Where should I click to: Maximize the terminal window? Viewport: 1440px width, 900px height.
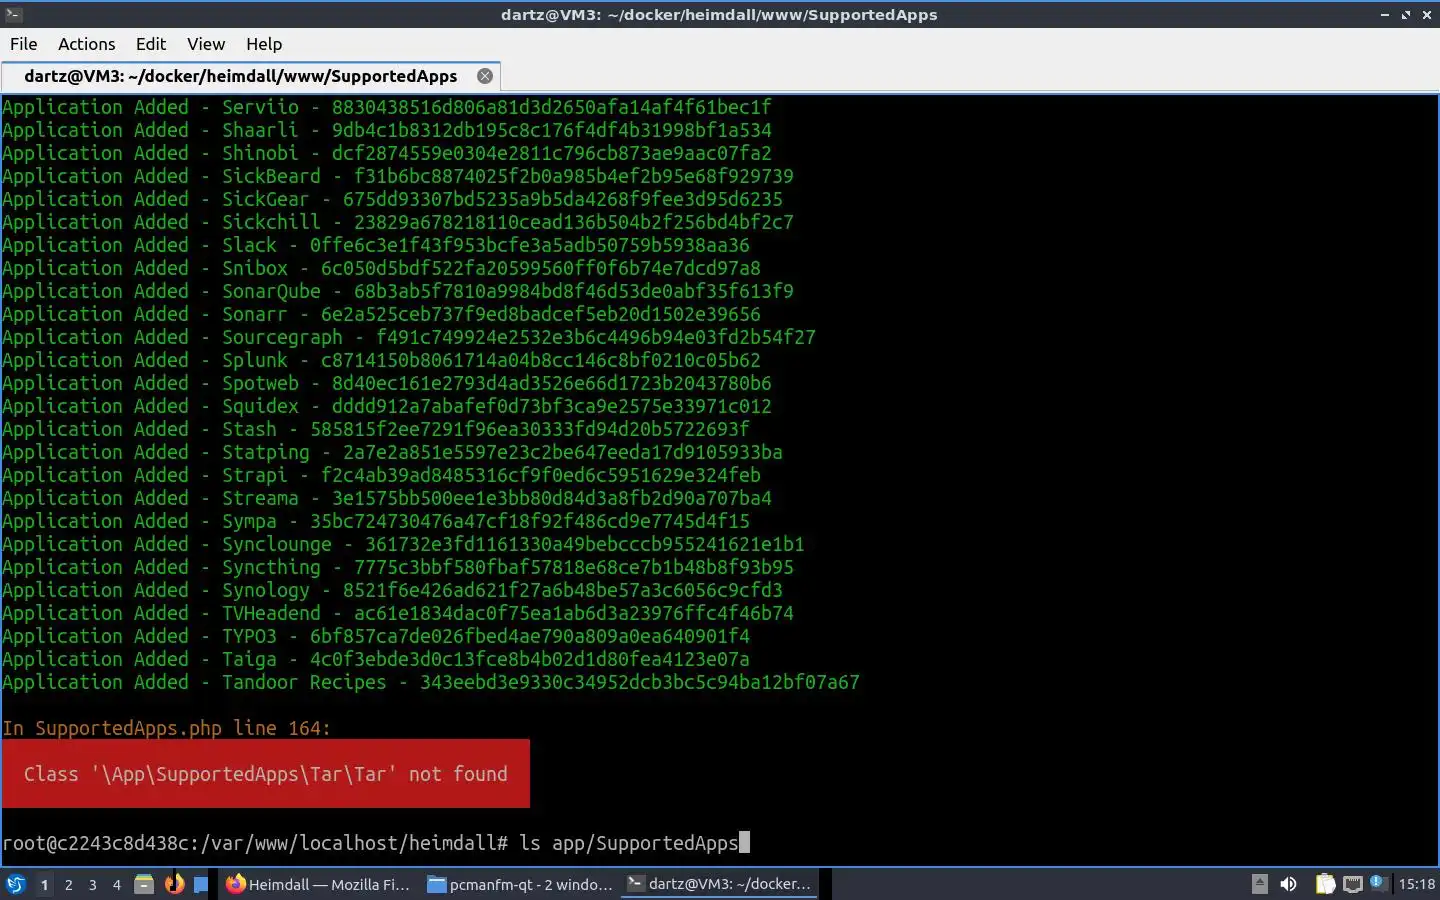point(1405,15)
